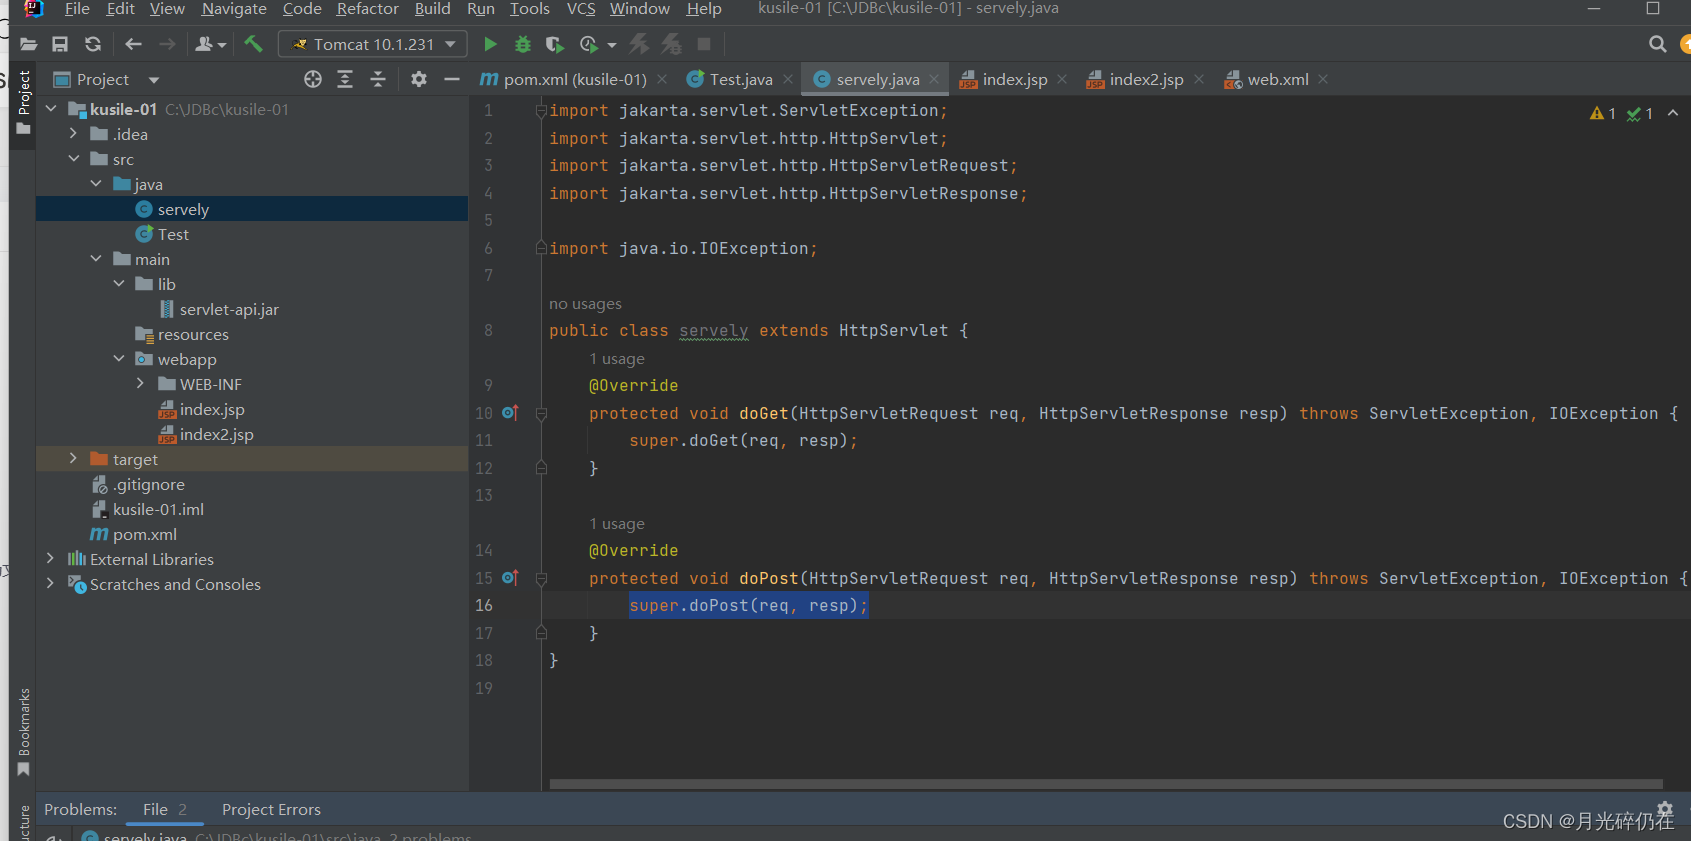Close the index2.jsp tab
1691x841 pixels.
(1199, 79)
